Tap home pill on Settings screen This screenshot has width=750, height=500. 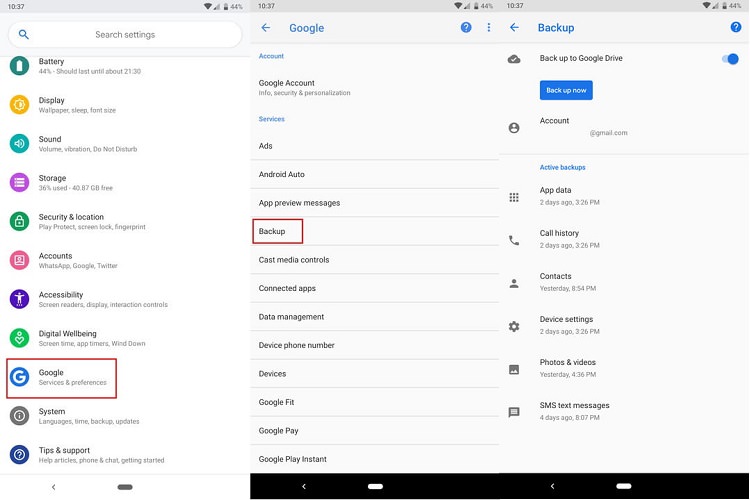[125, 487]
